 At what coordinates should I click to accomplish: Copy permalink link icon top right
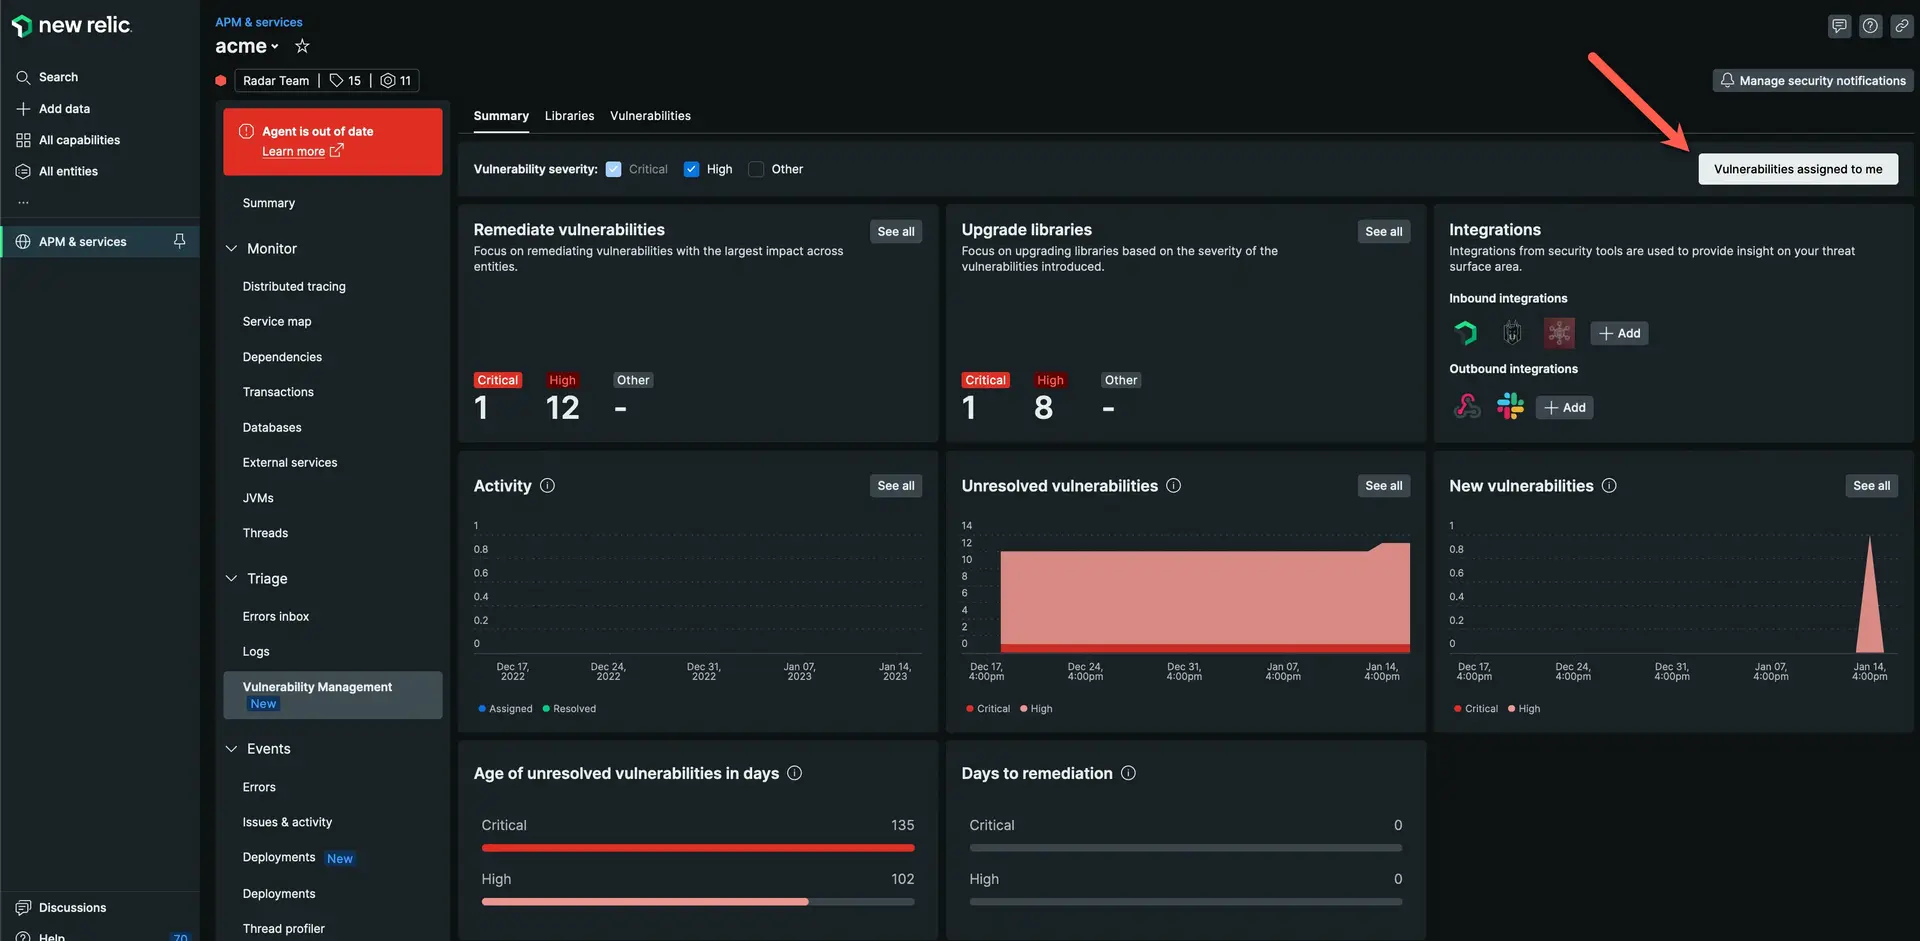point(1901,26)
